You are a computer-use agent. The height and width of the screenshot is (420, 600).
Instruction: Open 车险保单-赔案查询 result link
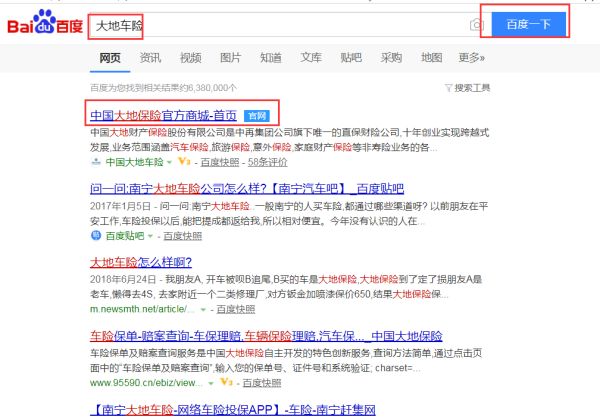tap(266, 336)
